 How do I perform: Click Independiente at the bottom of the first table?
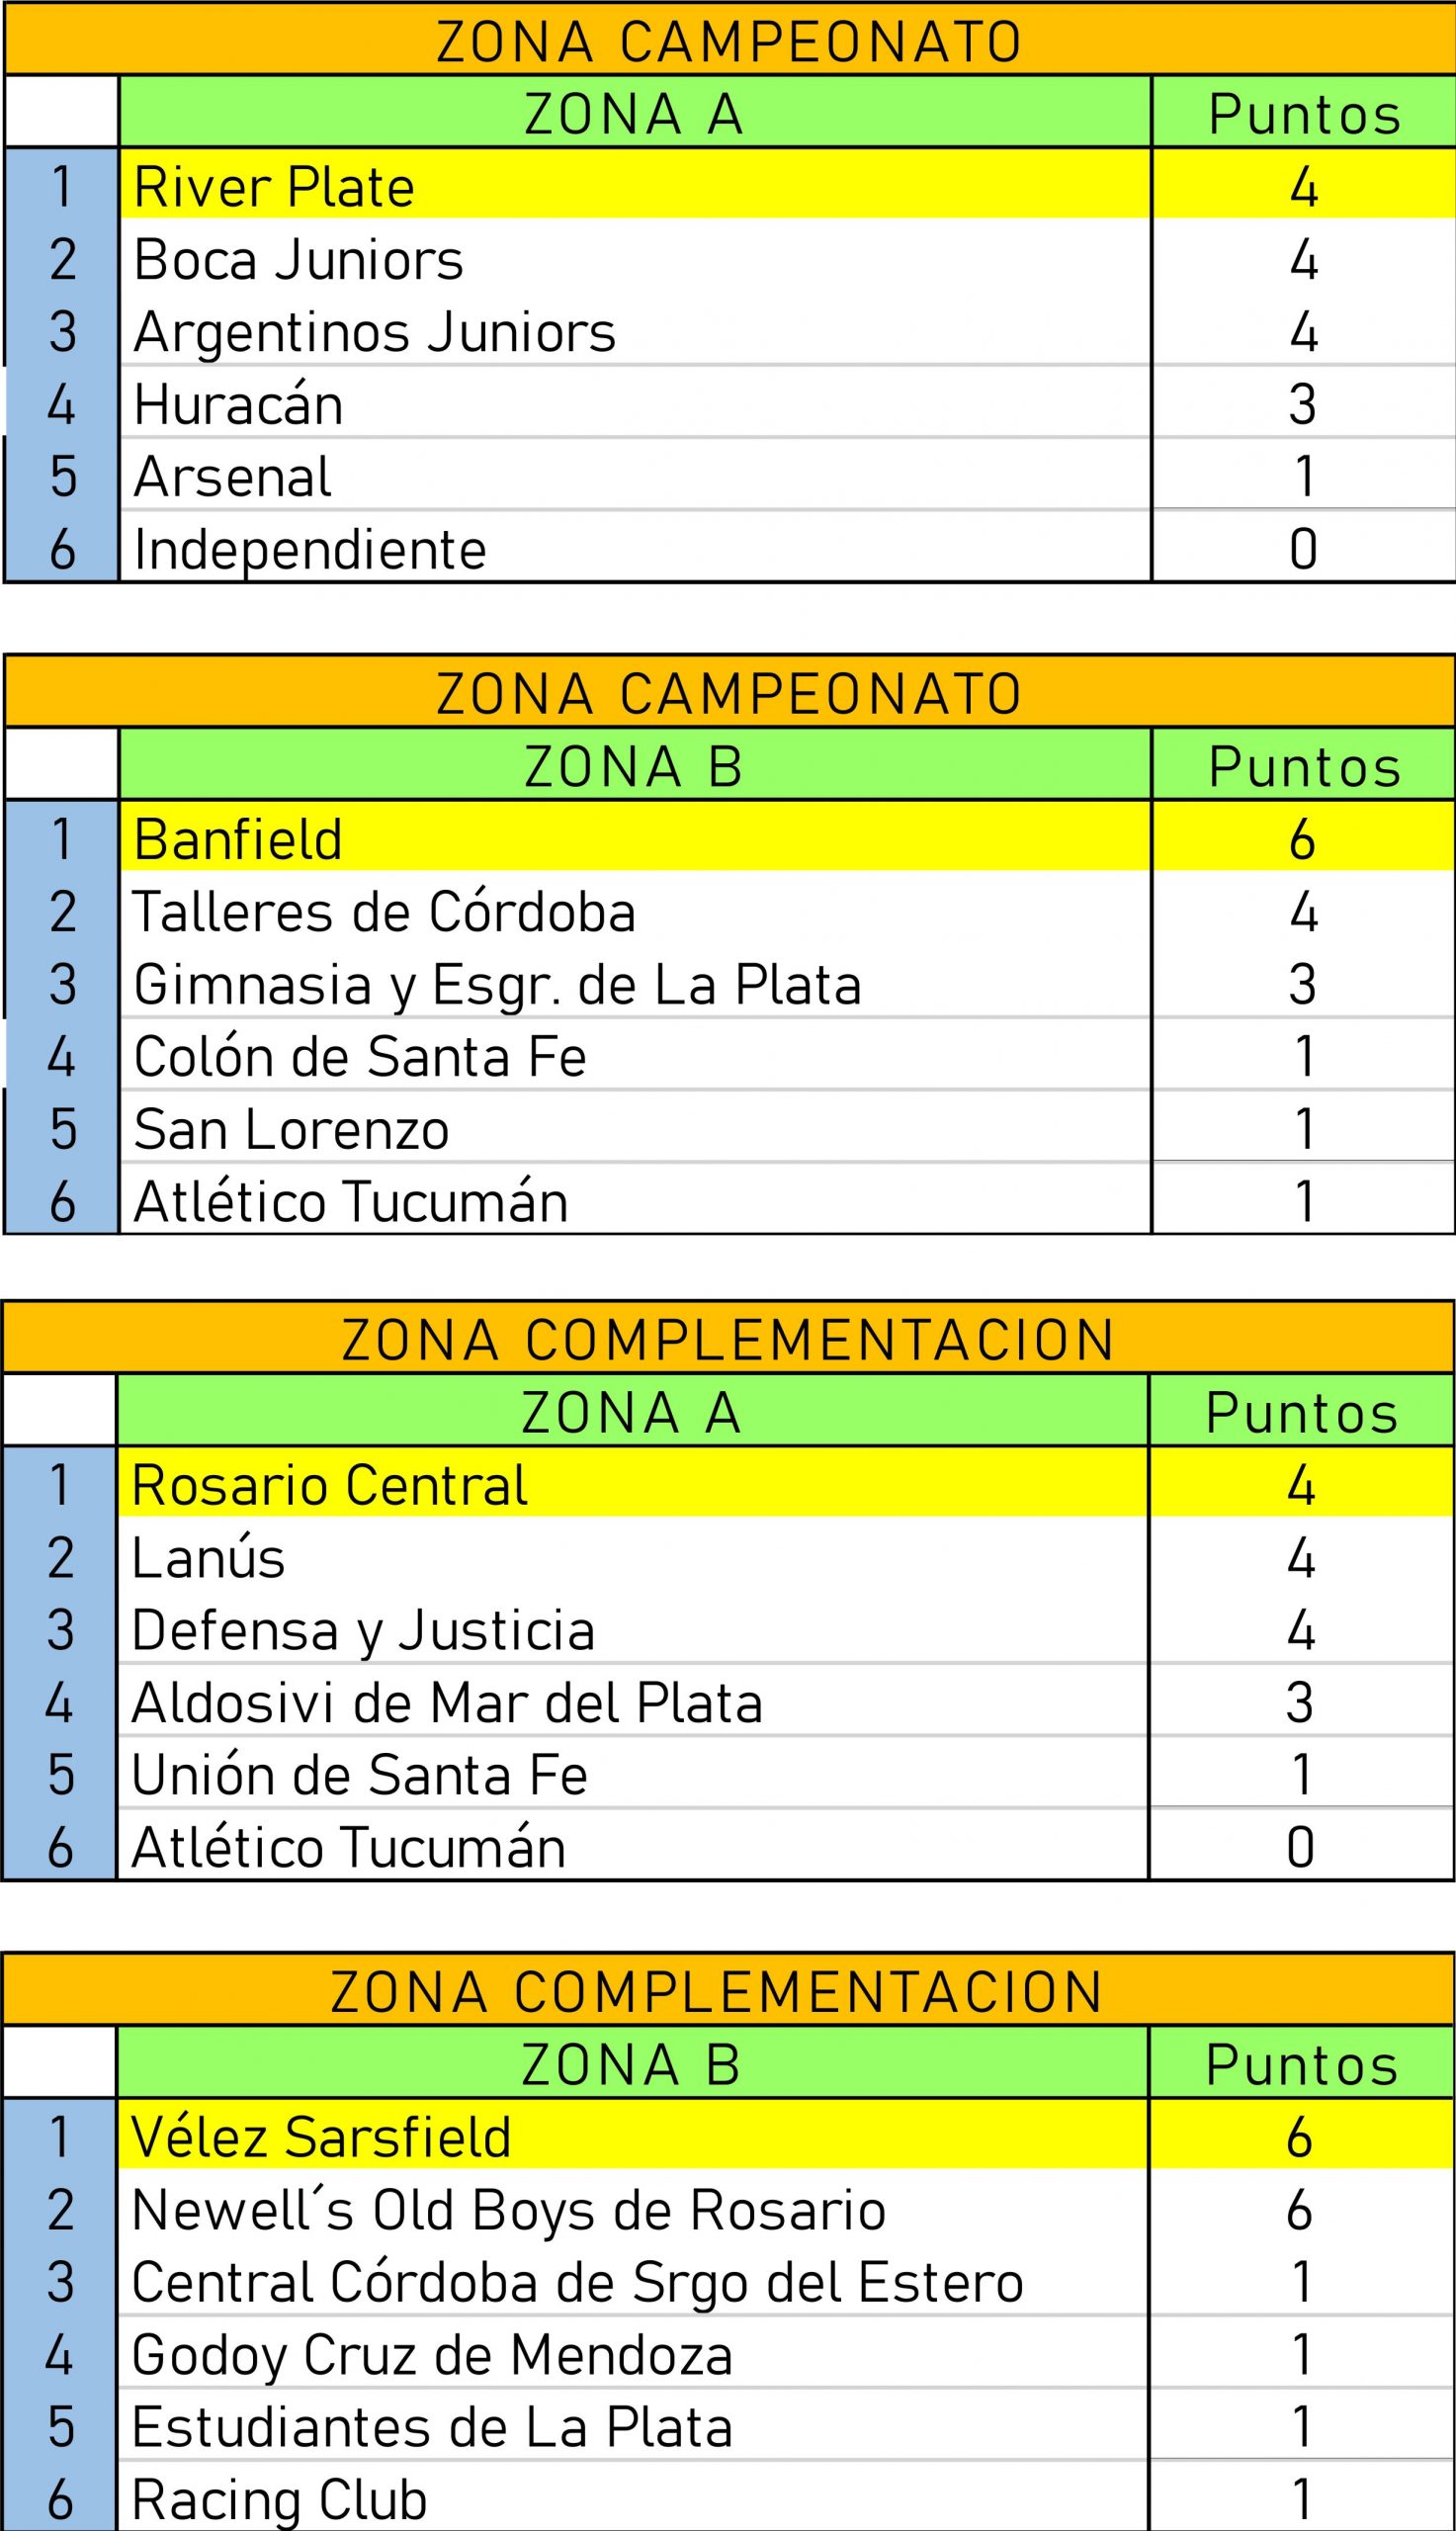(x=310, y=549)
